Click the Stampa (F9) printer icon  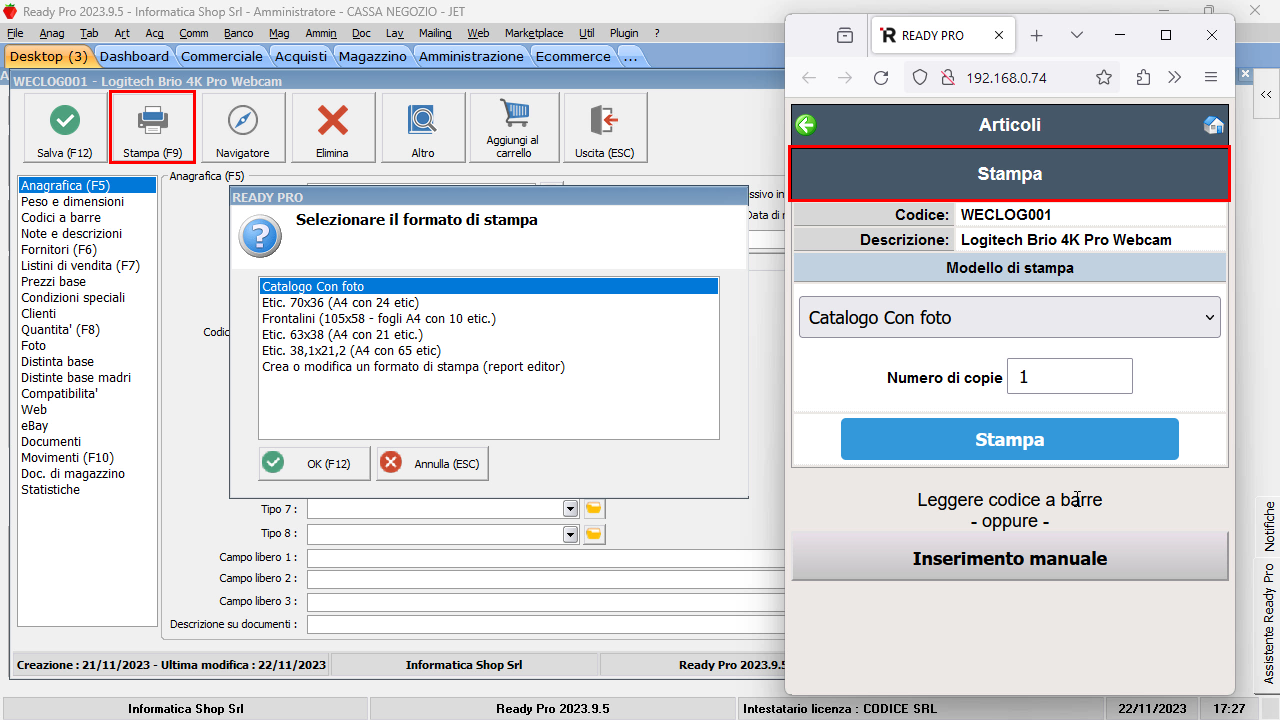pyautogui.click(x=152, y=121)
